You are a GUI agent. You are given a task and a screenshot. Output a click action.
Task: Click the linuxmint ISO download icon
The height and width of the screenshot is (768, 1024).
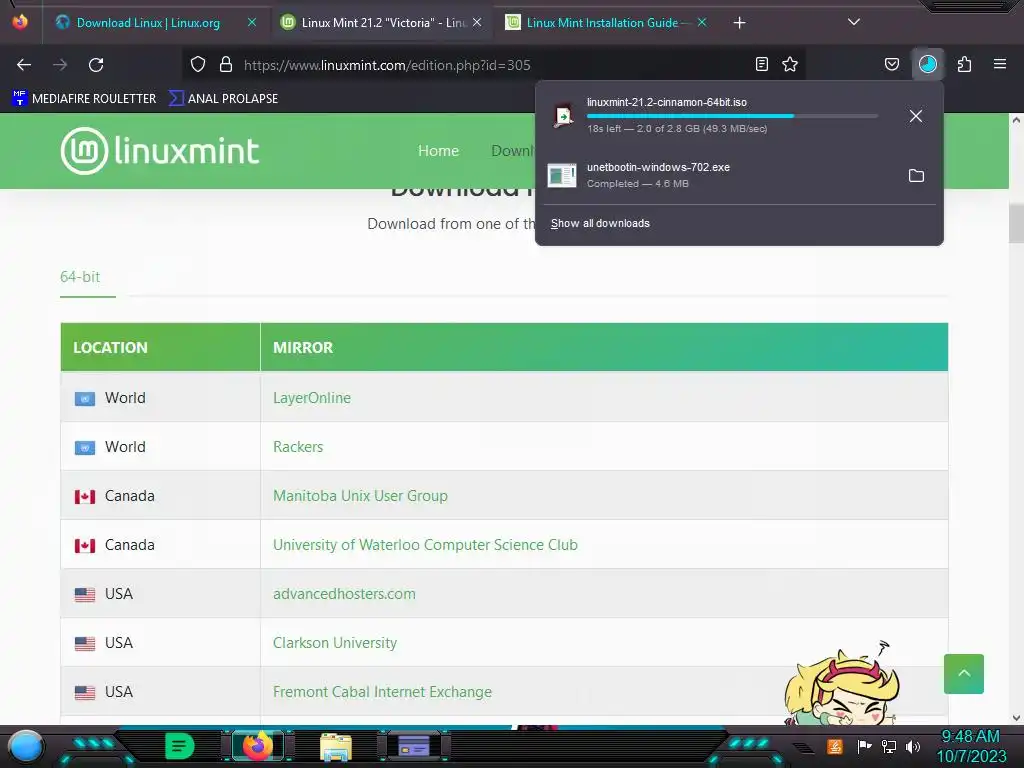click(x=563, y=116)
